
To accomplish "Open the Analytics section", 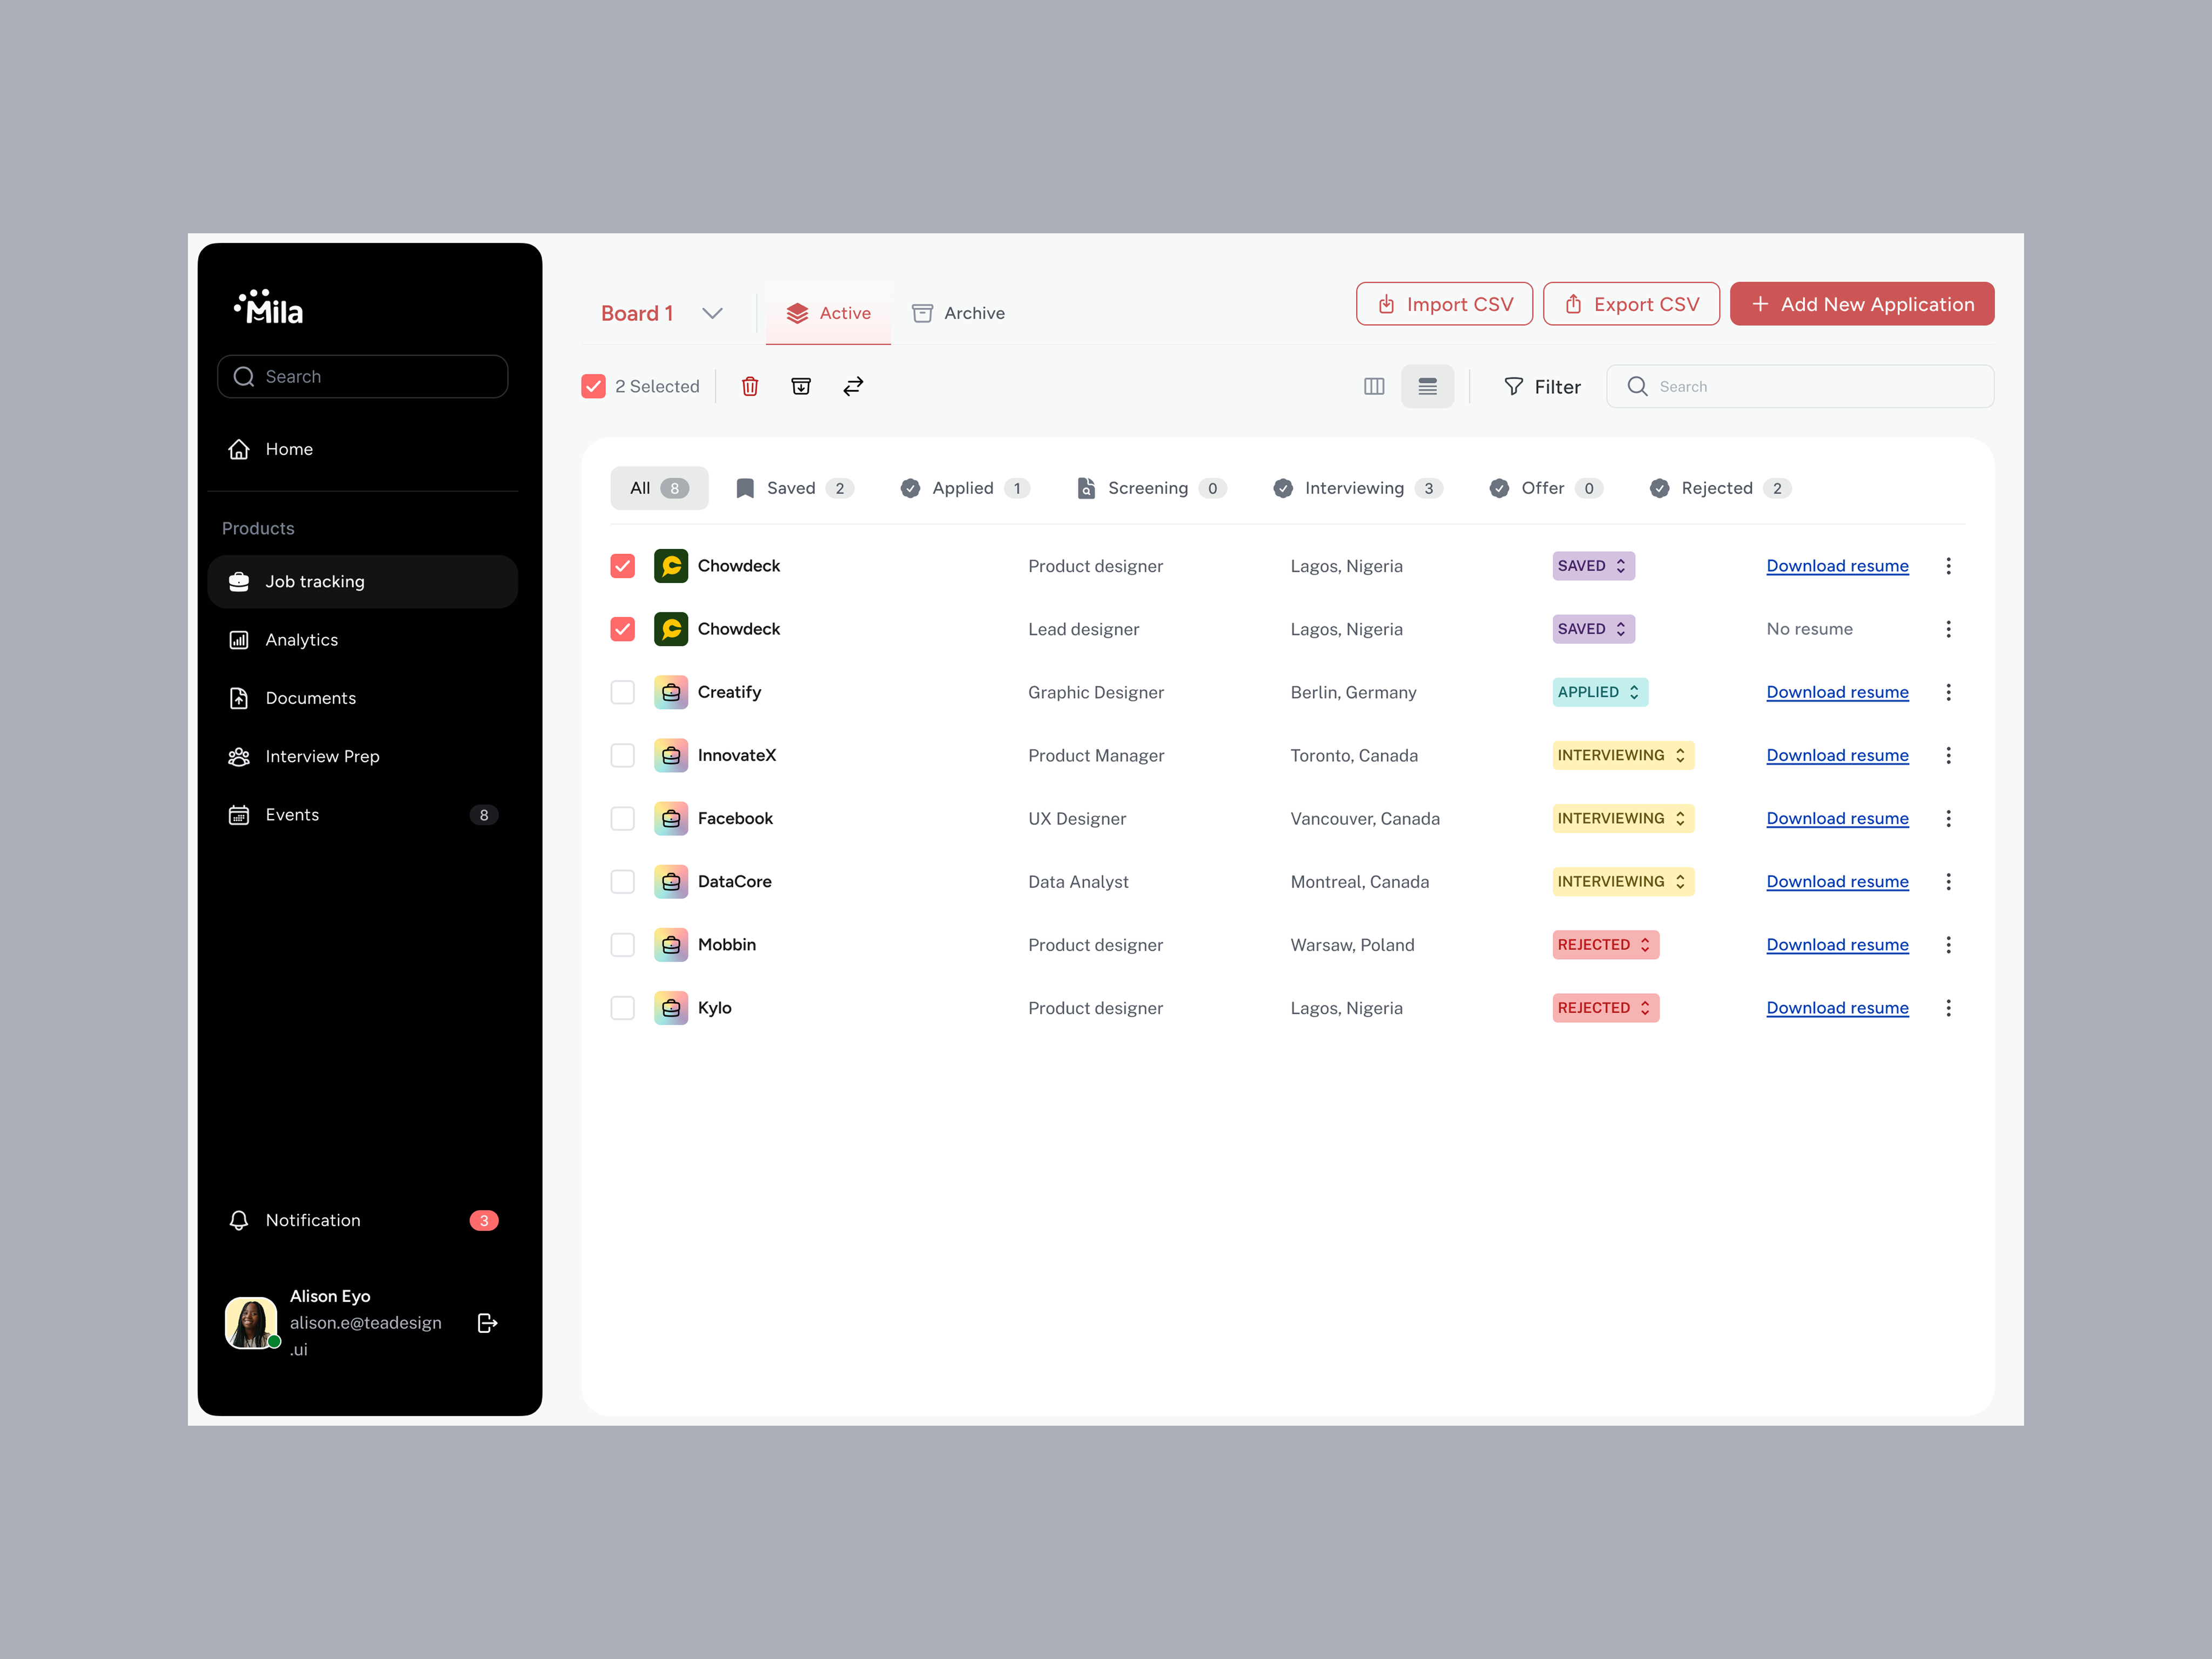I will (x=301, y=639).
